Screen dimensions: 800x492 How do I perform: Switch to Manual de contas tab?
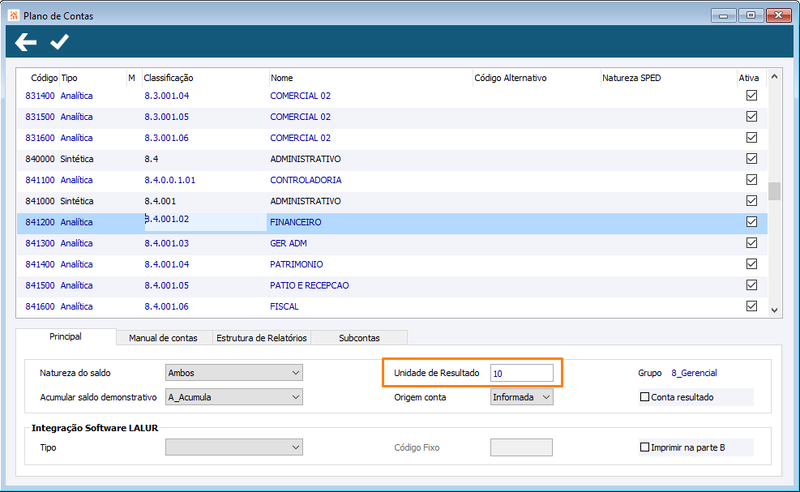point(163,338)
